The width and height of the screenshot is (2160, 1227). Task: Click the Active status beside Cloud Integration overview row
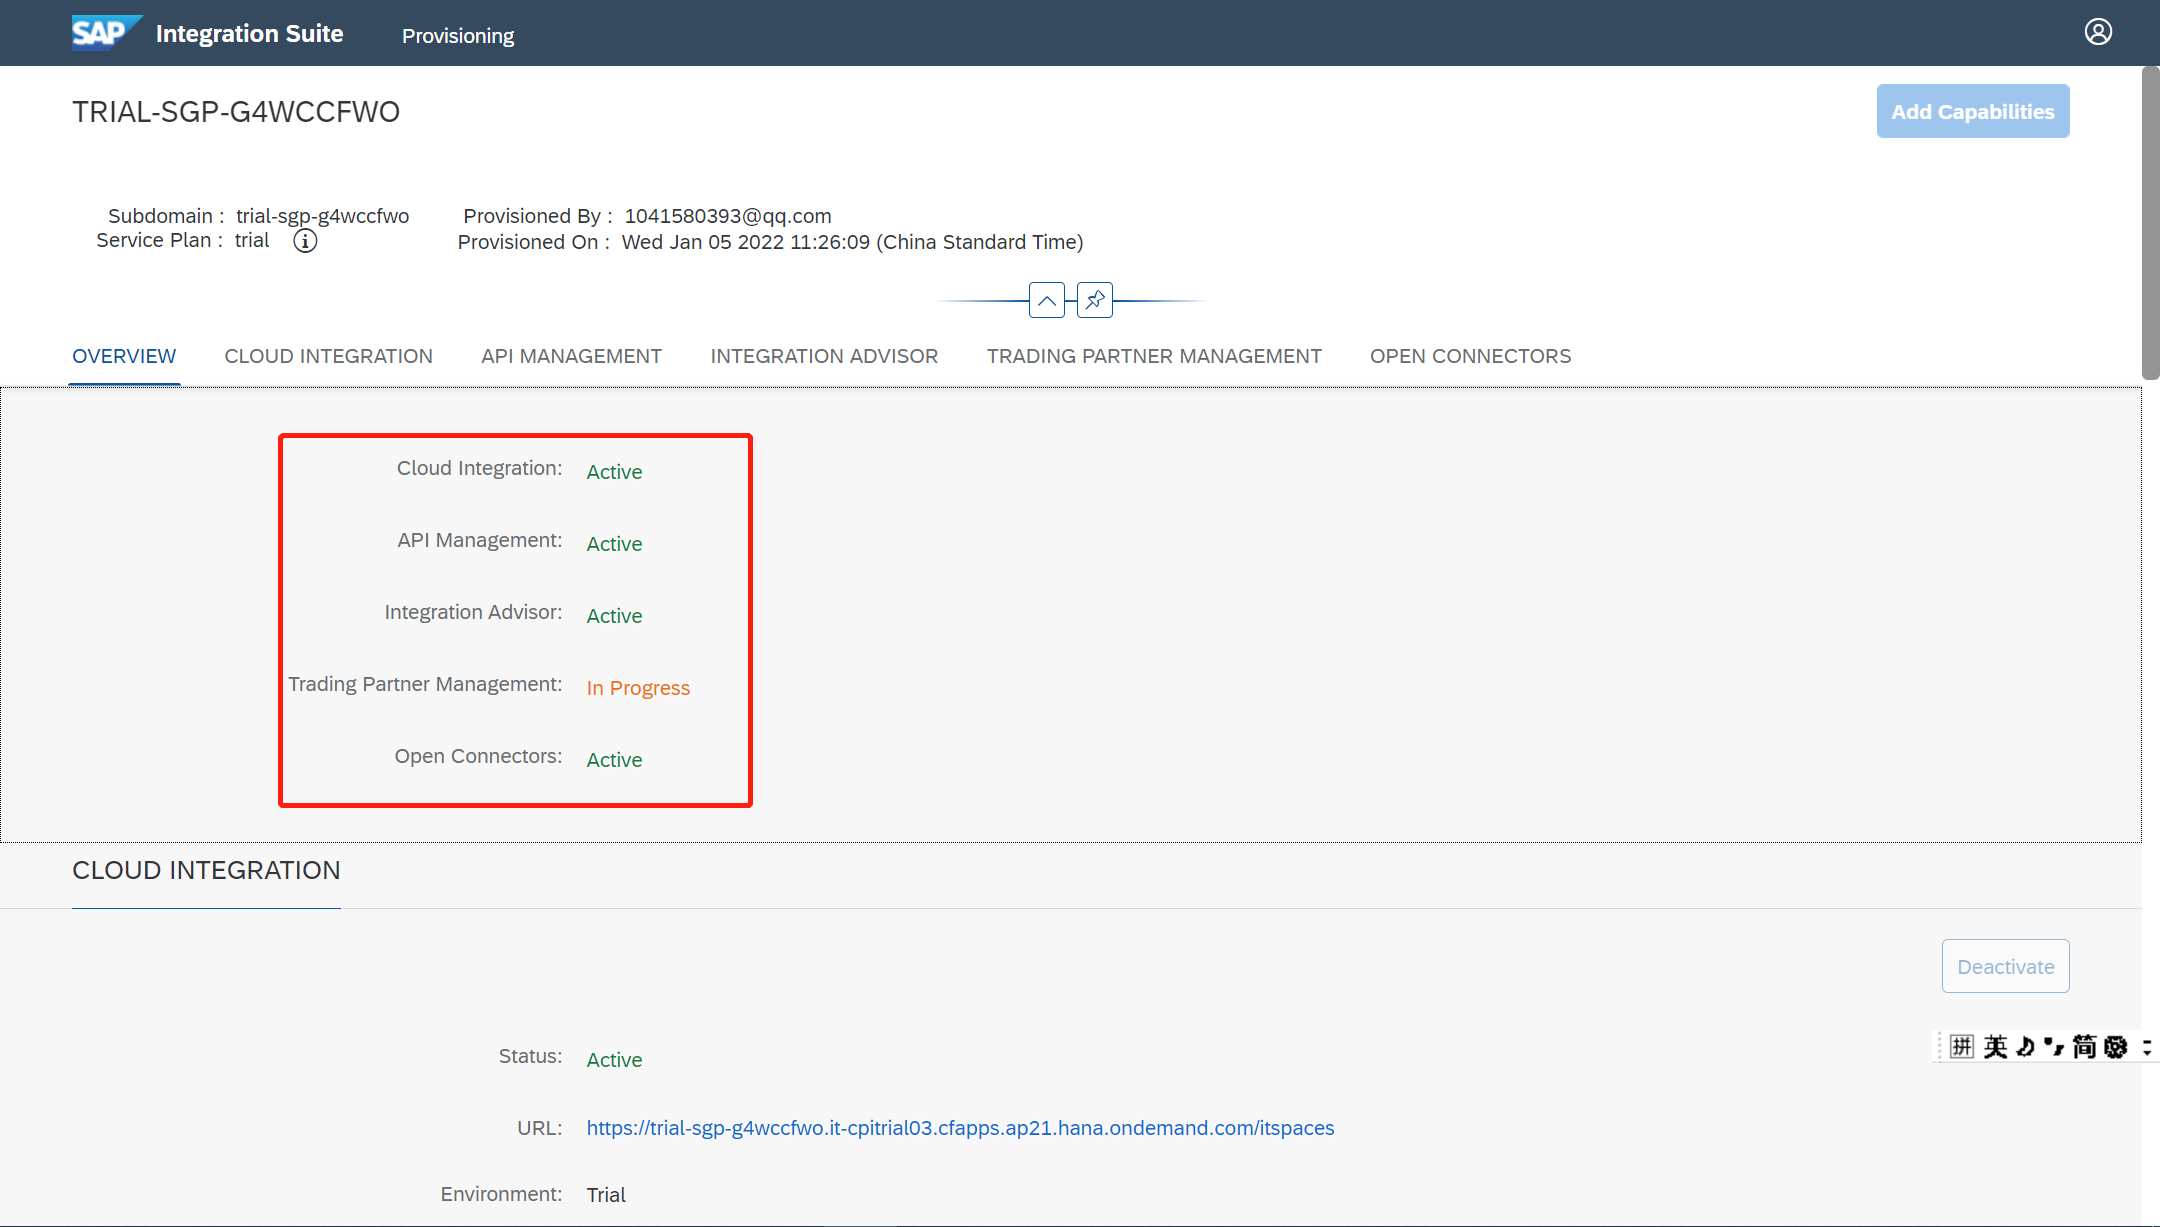point(614,472)
